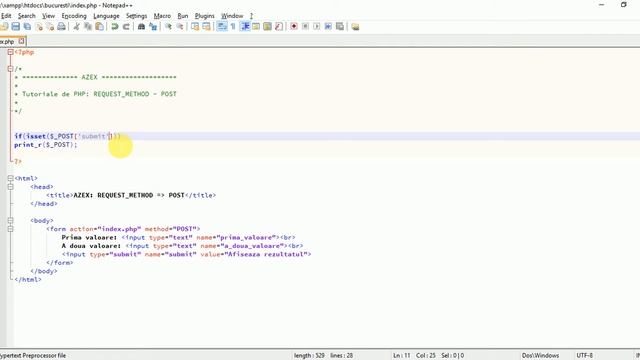Collapse the <?php block fold marker
640x360 pixels.
[11, 52]
